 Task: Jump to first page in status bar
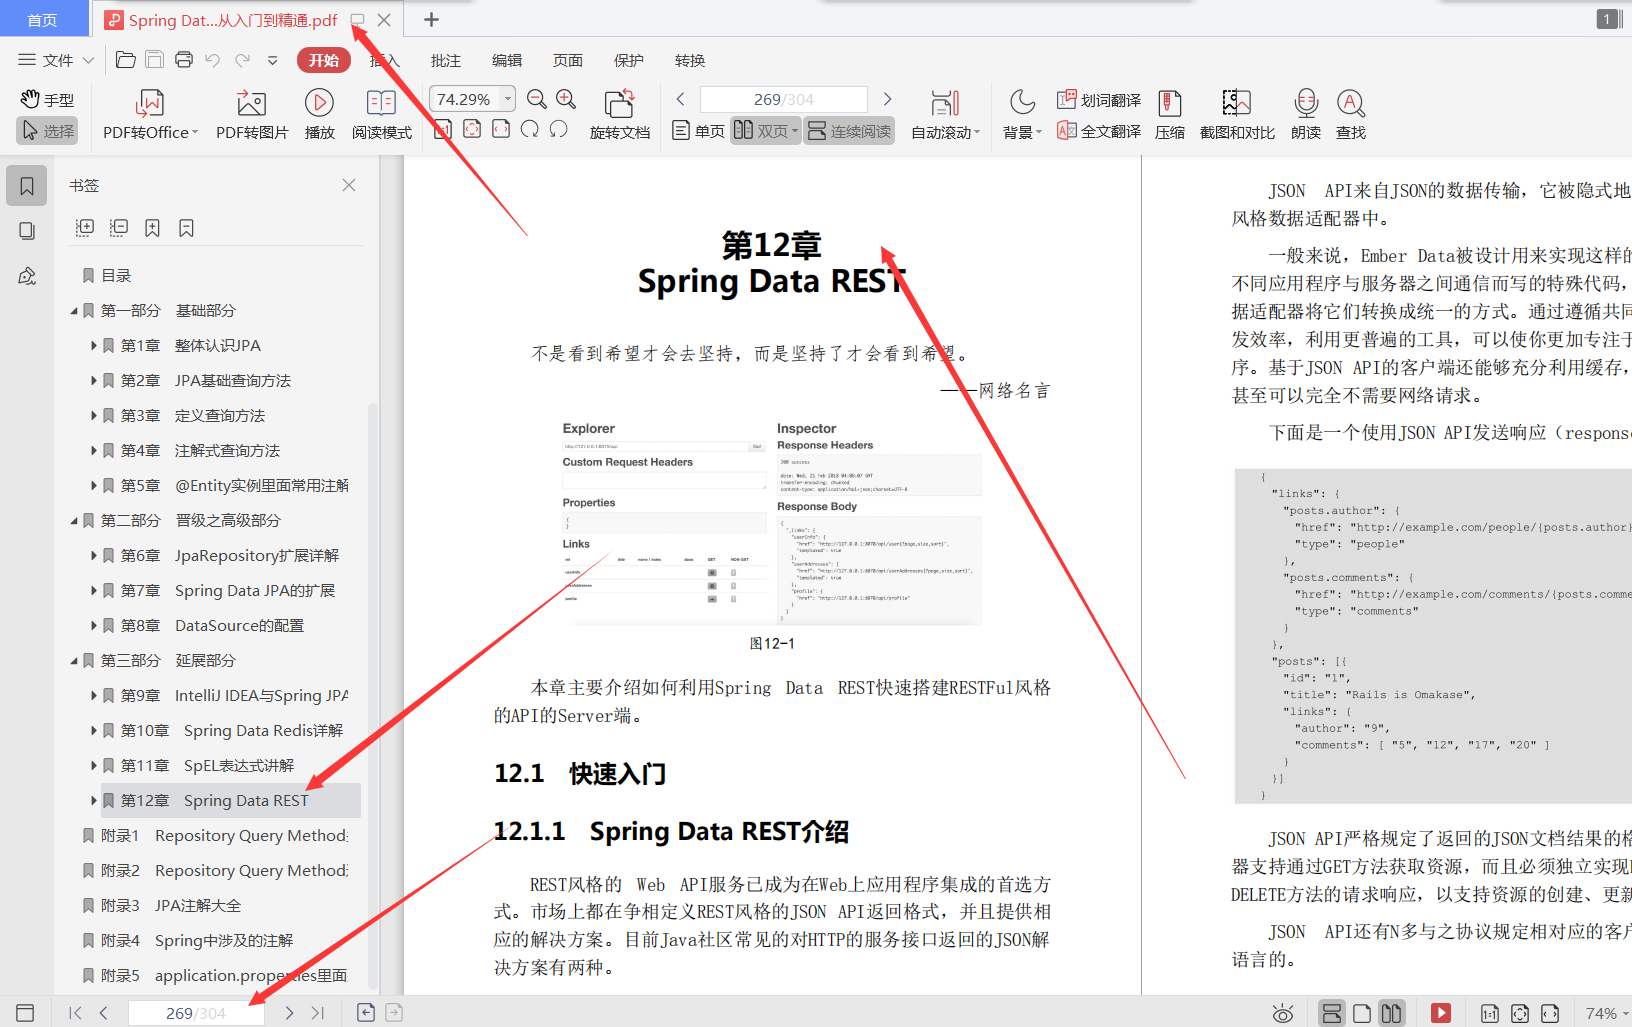click(76, 1013)
